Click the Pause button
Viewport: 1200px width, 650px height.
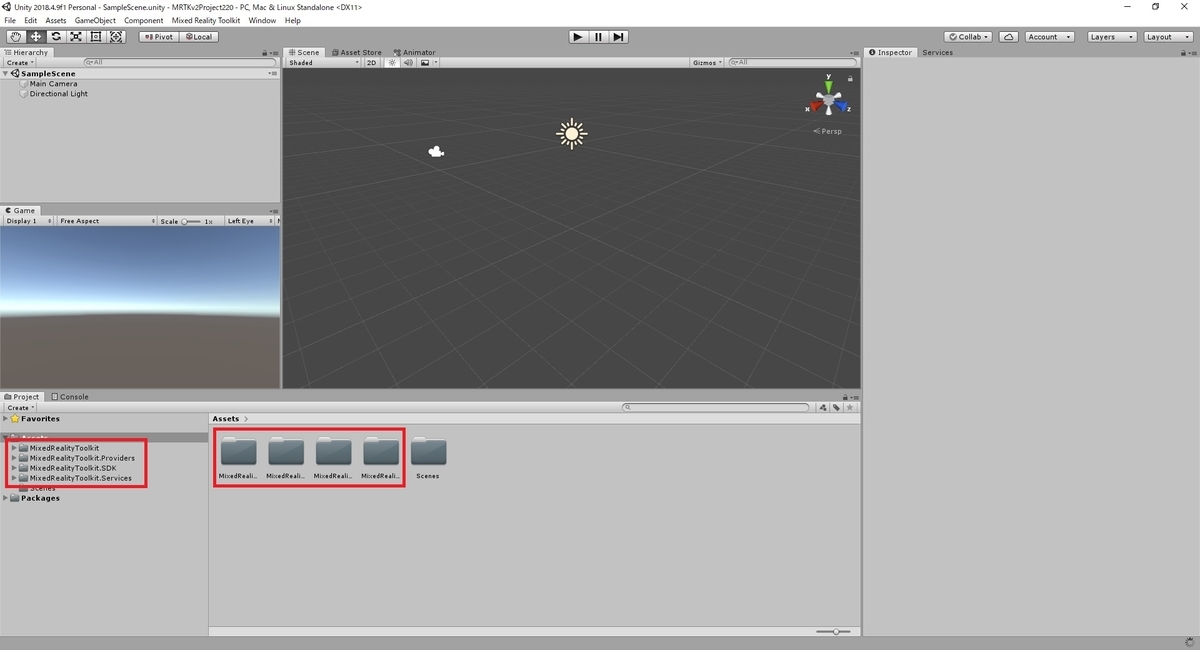(598, 37)
